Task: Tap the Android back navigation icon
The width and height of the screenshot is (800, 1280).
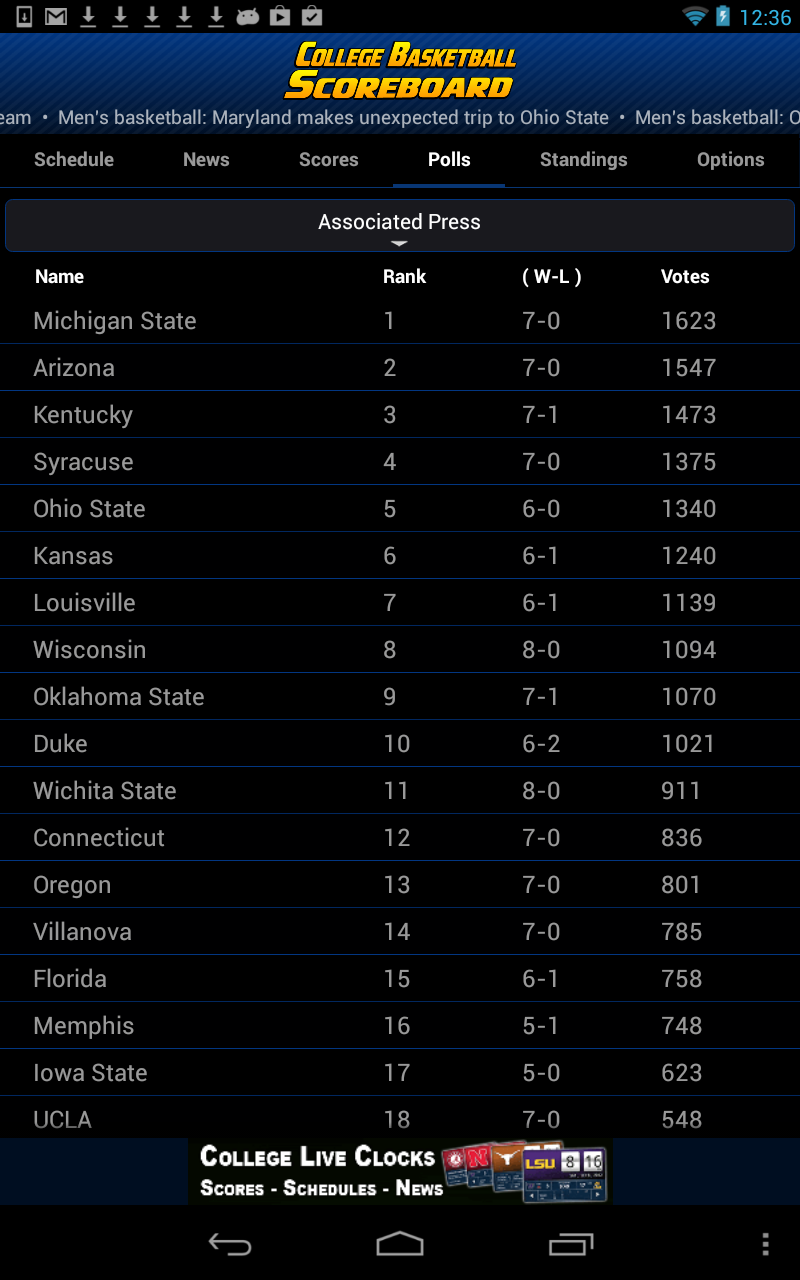Action: click(x=229, y=1244)
